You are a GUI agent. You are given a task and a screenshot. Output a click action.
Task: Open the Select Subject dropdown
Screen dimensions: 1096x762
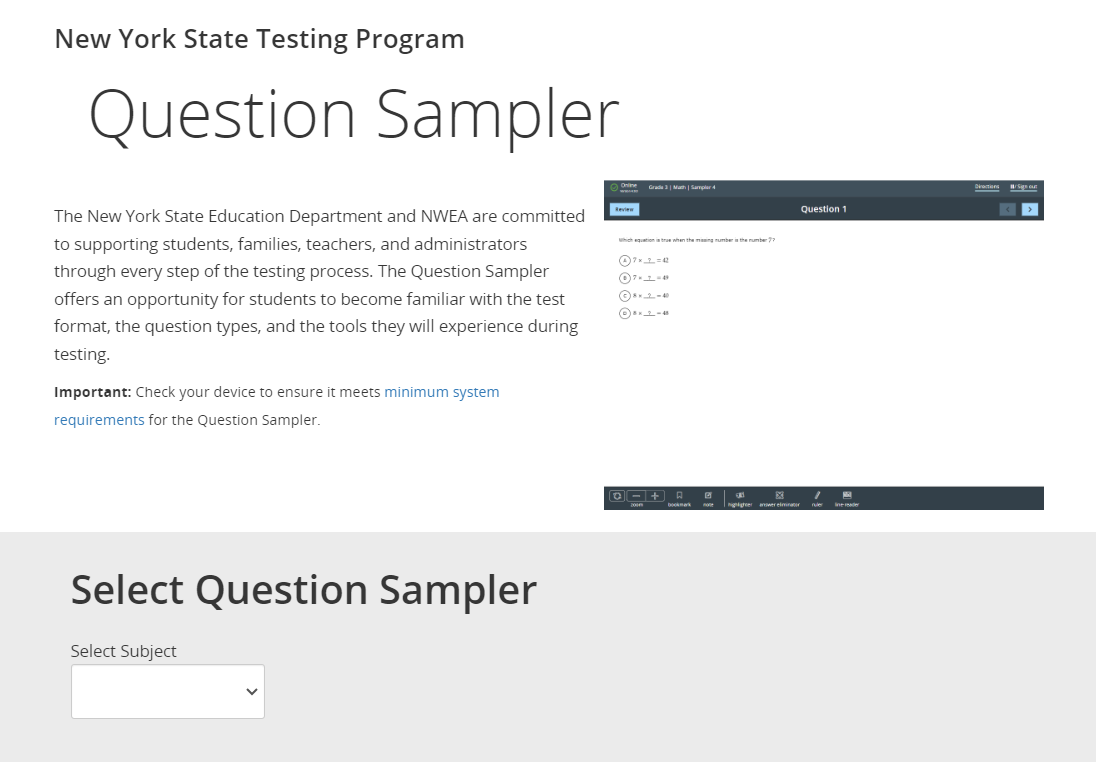168,691
